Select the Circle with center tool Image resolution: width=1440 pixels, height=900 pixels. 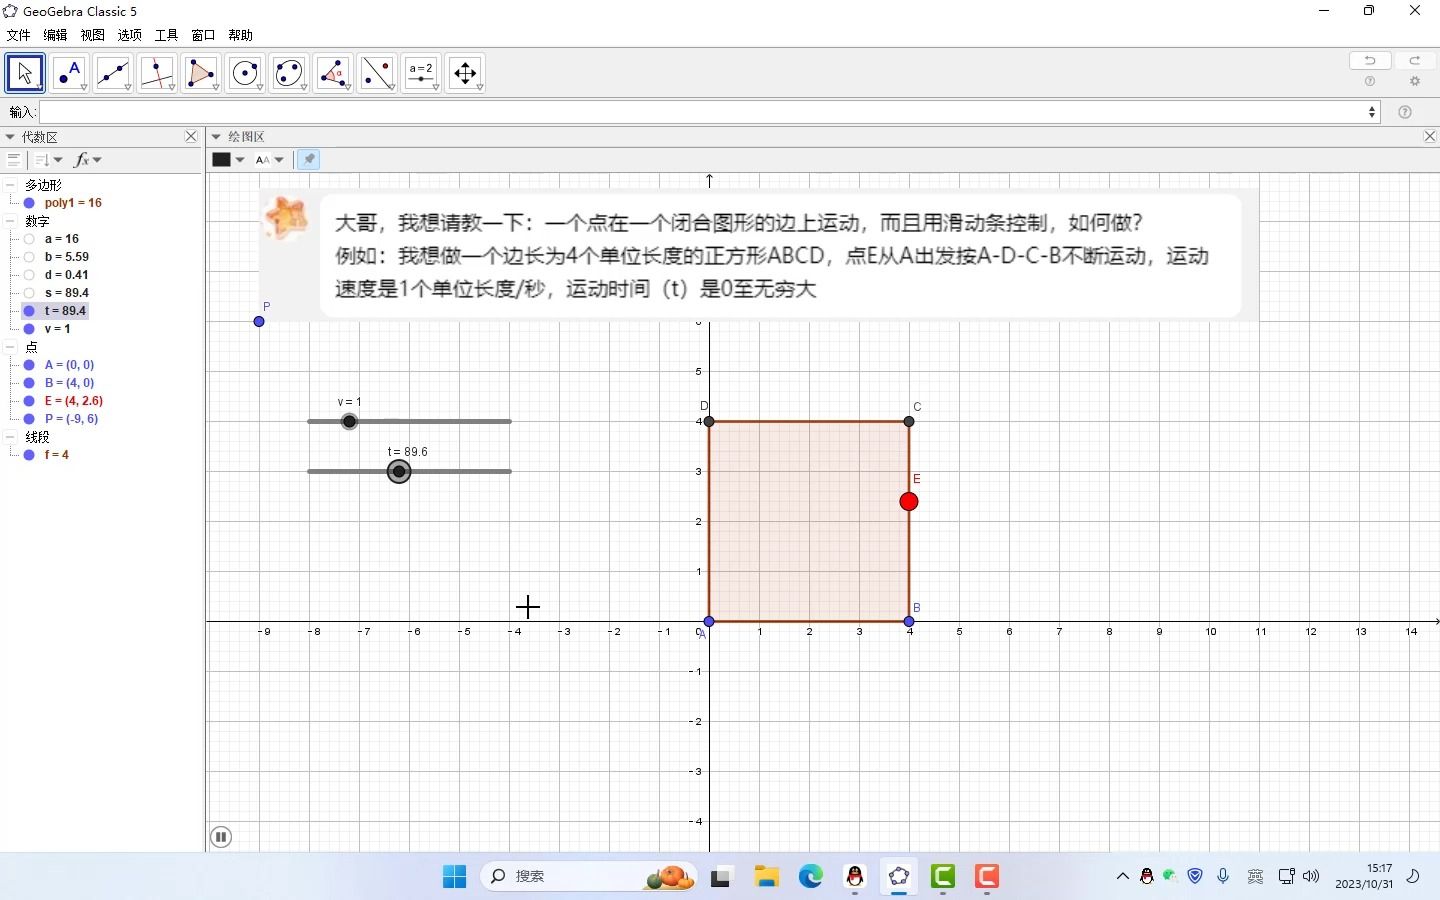coord(246,73)
